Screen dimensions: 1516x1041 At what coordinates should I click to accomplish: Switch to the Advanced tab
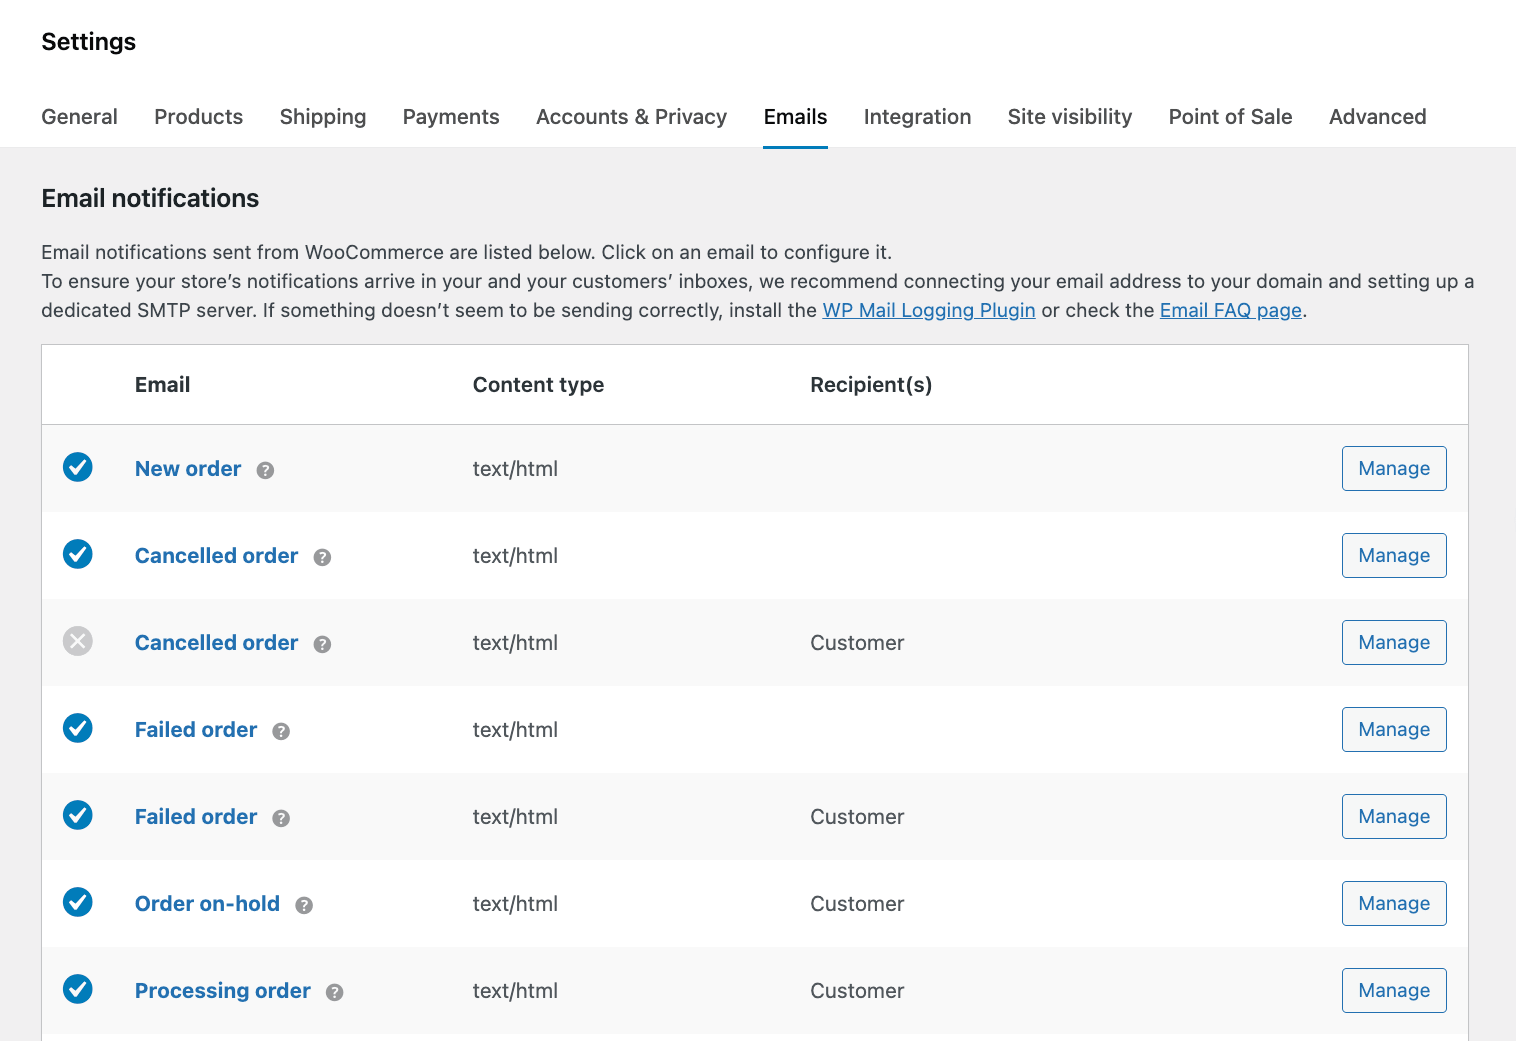pos(1377,117)
